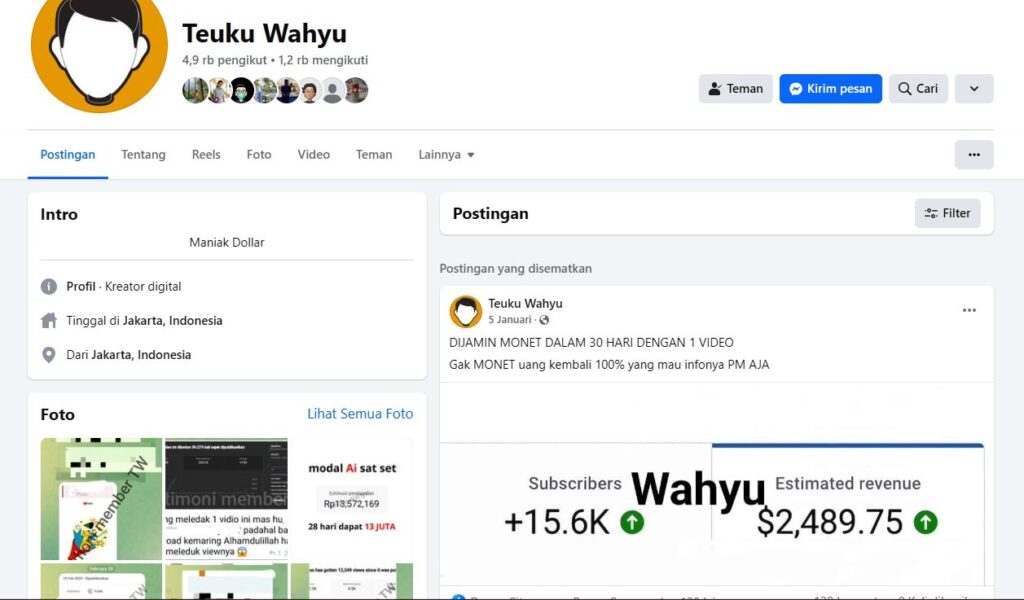This screenshot has height=600, width=1024.
Task: Switch to the Reels tab
Action: tap(206, 155)
